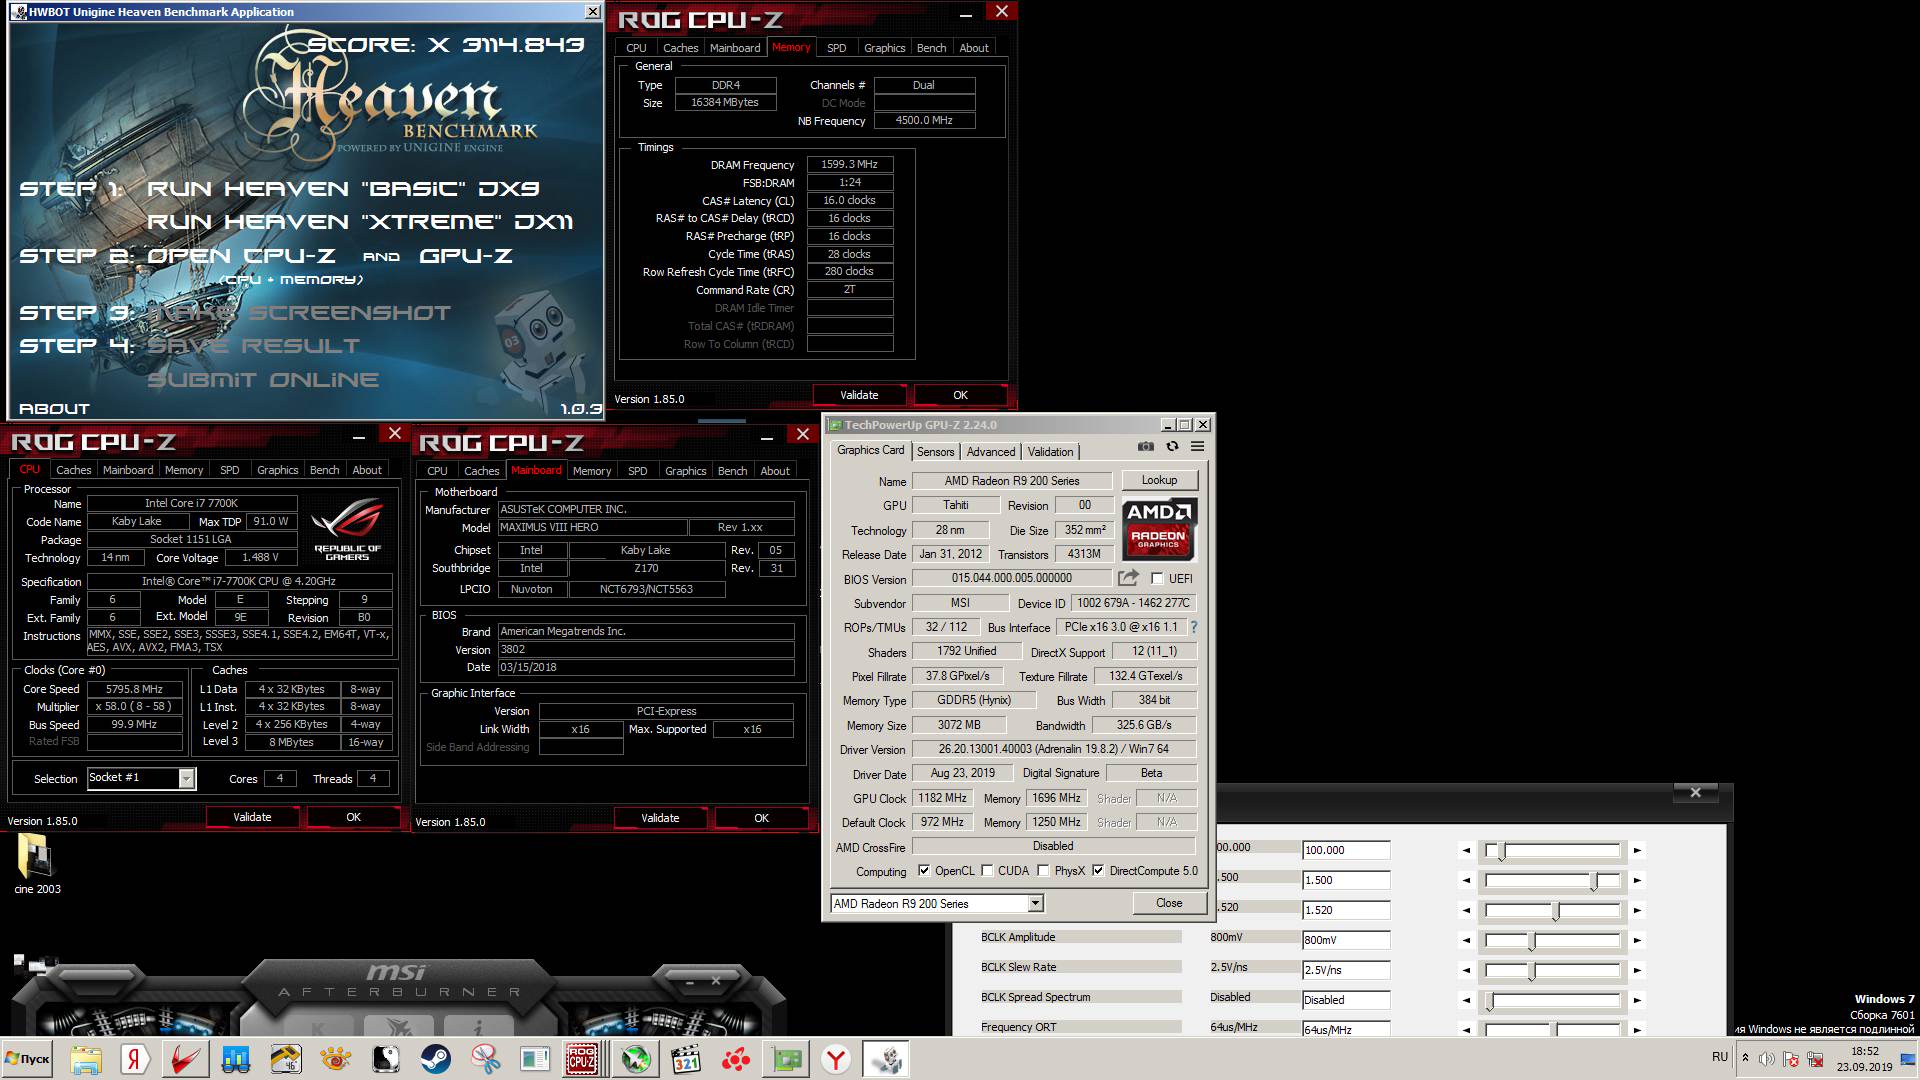Open the Snipping Tool scissors icon
The image size is (1920, 1080).
[x=486, y=1059]
